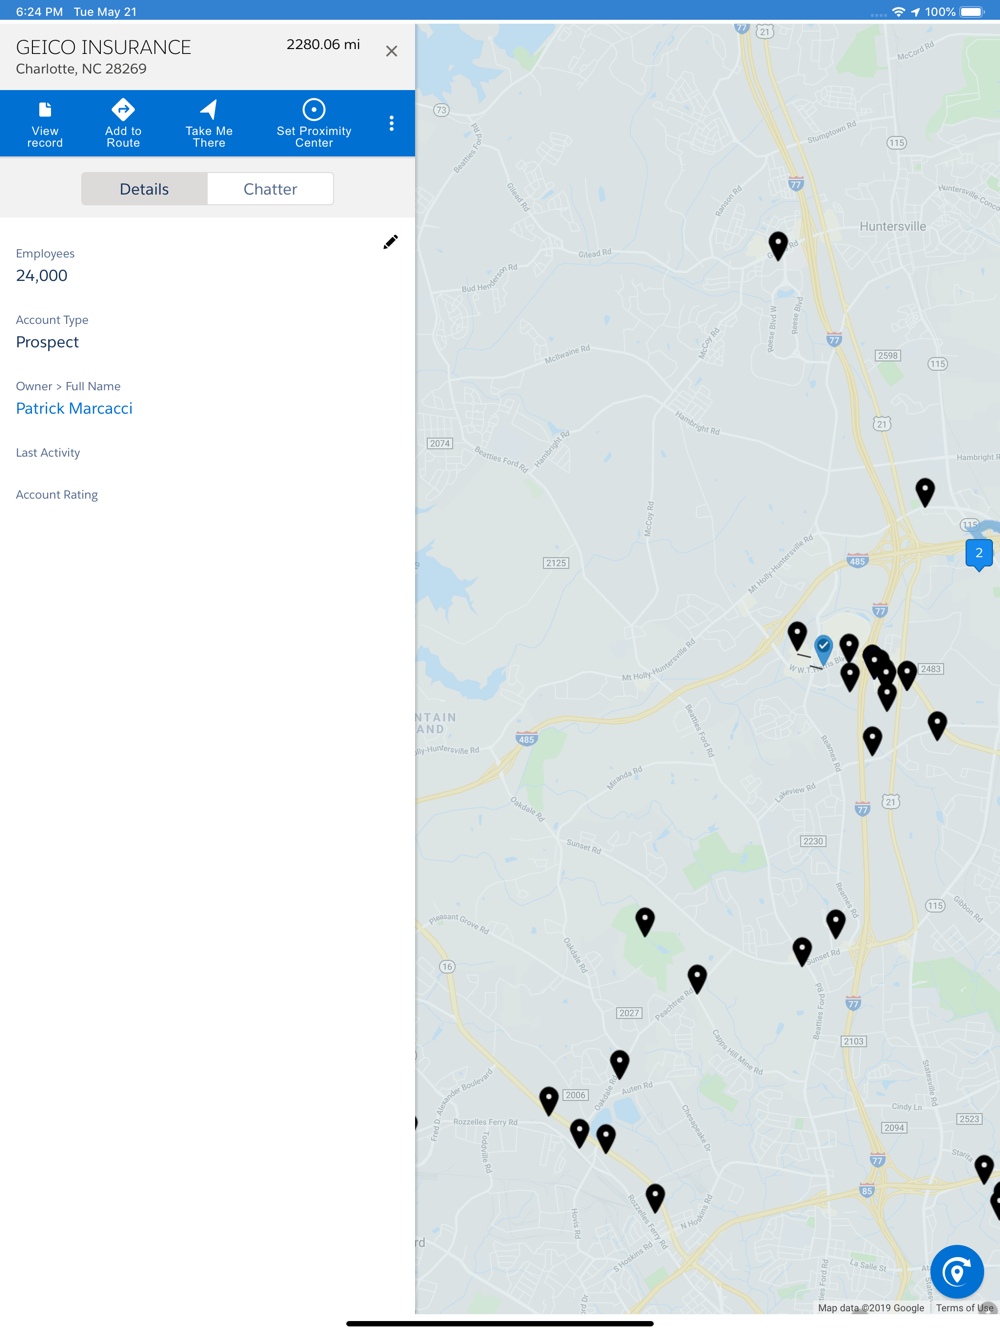1000x1334 pixels.
Task: Tap the Wi-Fi icon in status bar
Action: [x=898, y=12]
